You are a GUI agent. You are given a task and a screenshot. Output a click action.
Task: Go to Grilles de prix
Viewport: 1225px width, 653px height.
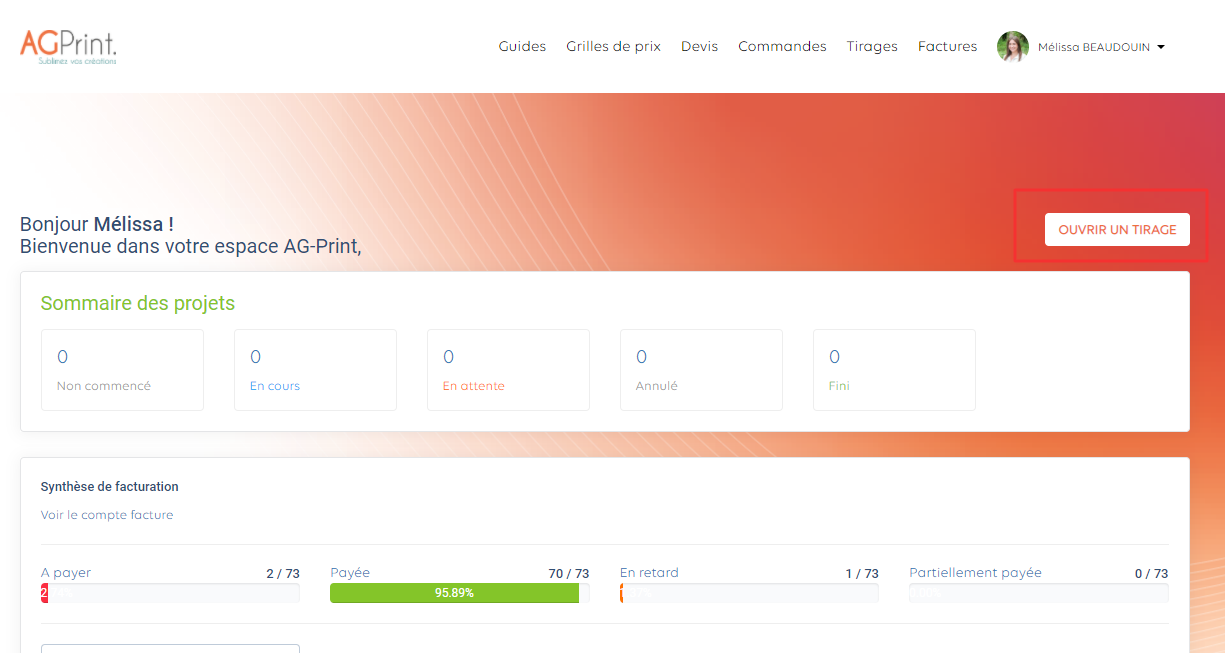(613, 46)
